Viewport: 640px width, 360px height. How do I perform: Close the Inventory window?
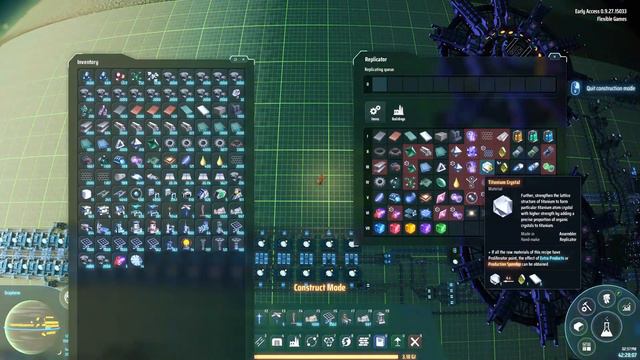point(243,60)
